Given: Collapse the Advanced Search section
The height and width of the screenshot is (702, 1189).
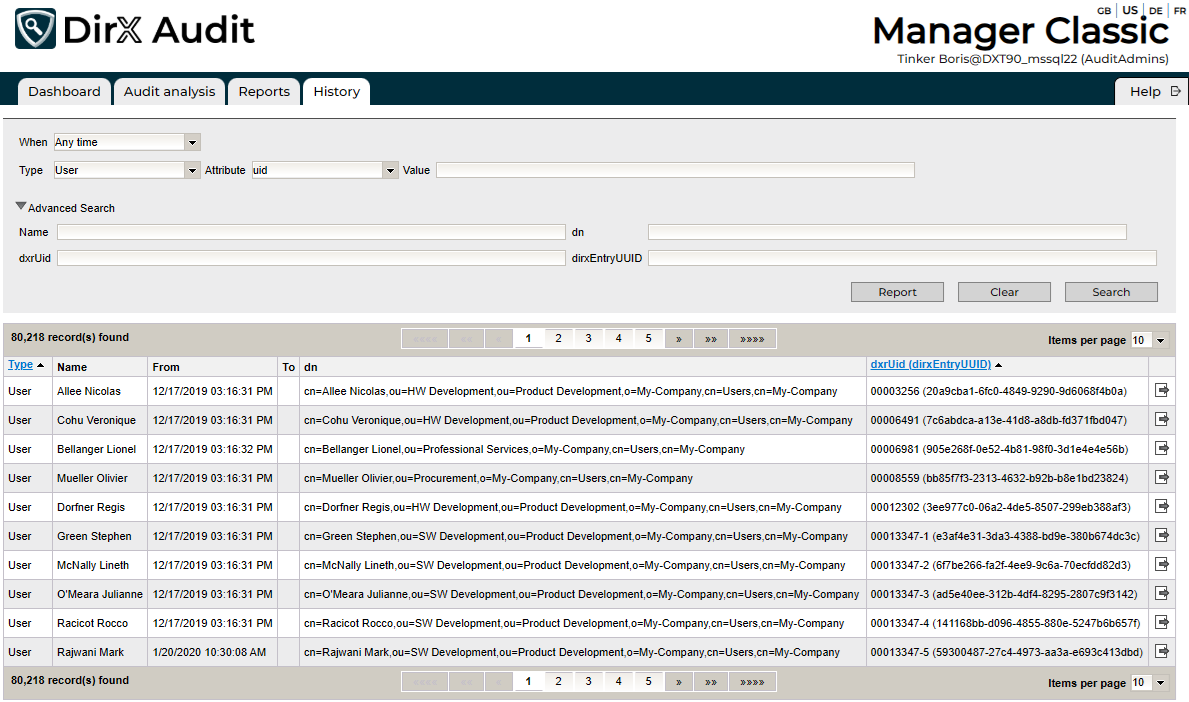Looking at the screenshot, I should pos(20,208).
